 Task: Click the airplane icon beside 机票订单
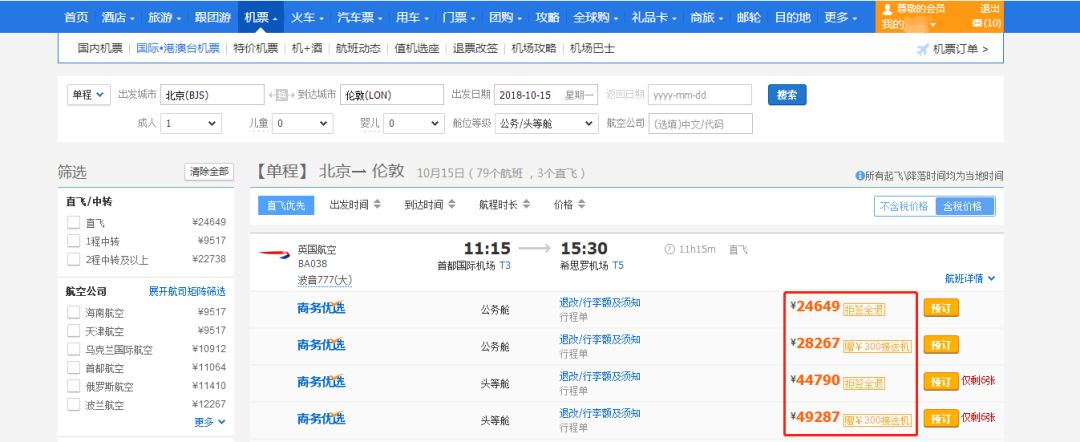coord(923,49)
